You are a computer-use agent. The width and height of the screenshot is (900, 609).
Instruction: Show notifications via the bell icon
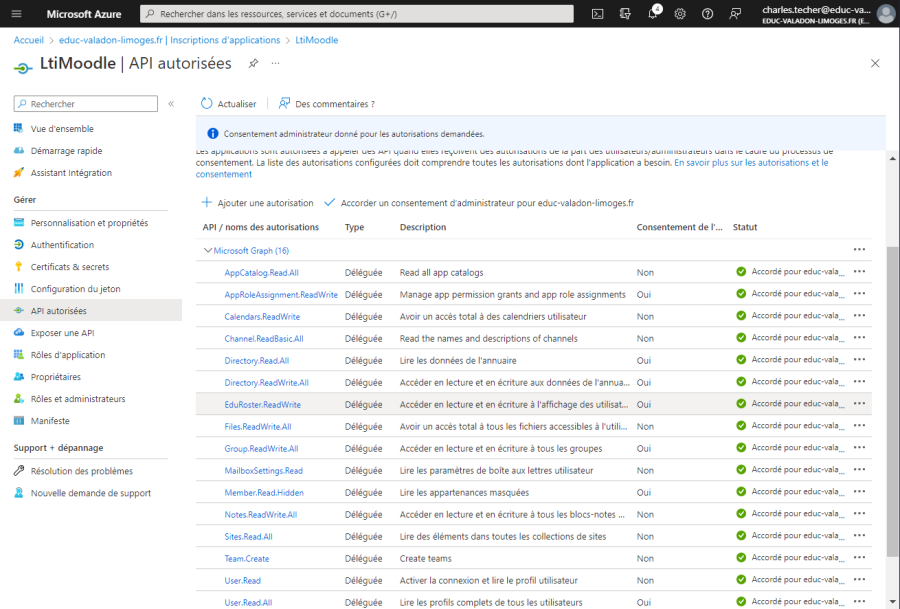[653, 14]
